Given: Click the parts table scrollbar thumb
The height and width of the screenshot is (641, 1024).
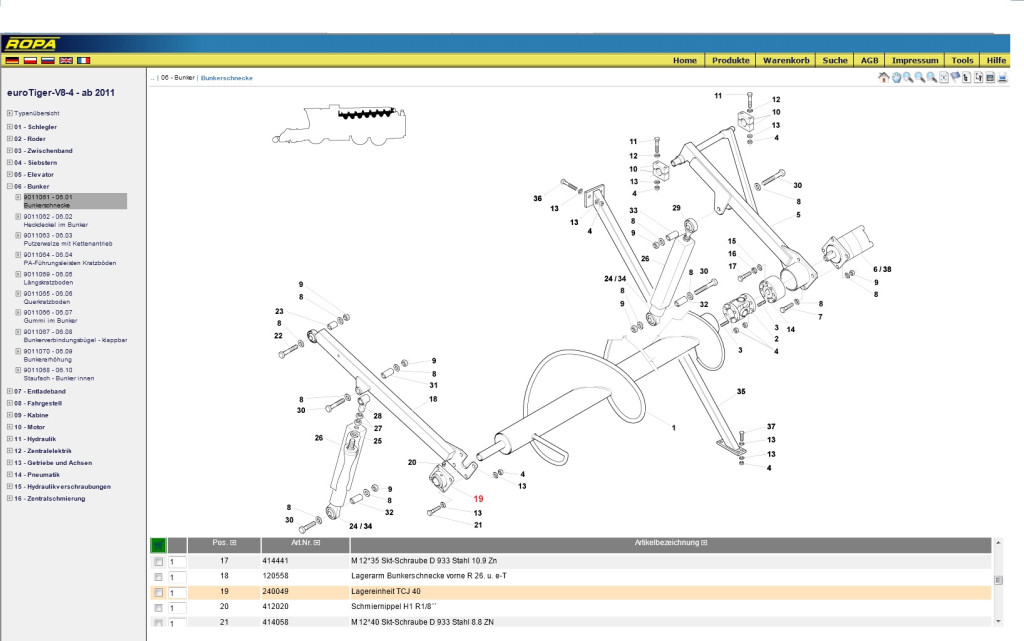Looking at the screenshot, I should coord(998,580).
